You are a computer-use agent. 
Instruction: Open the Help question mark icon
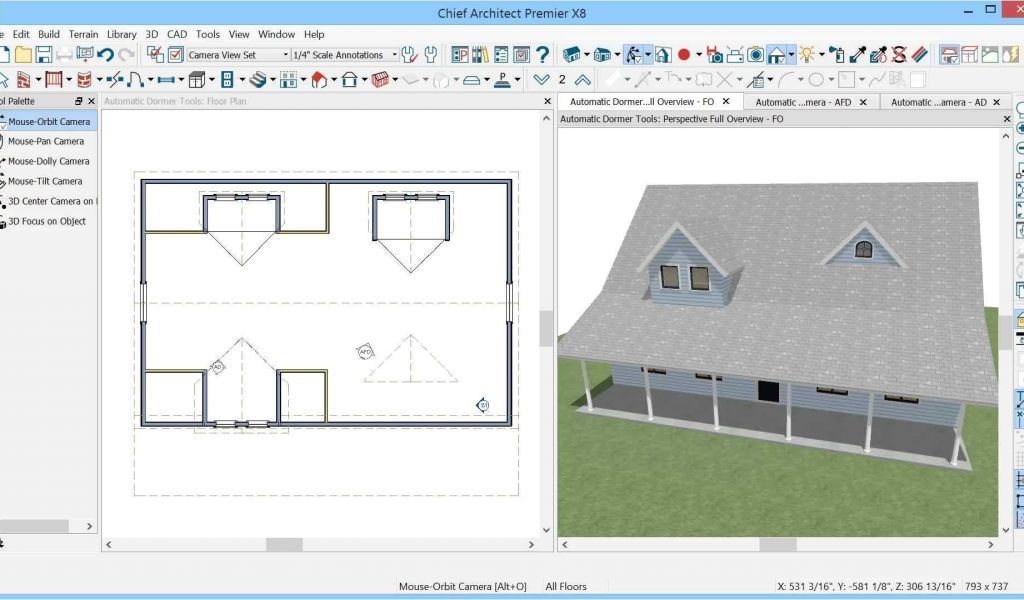(x=543, y=55)
